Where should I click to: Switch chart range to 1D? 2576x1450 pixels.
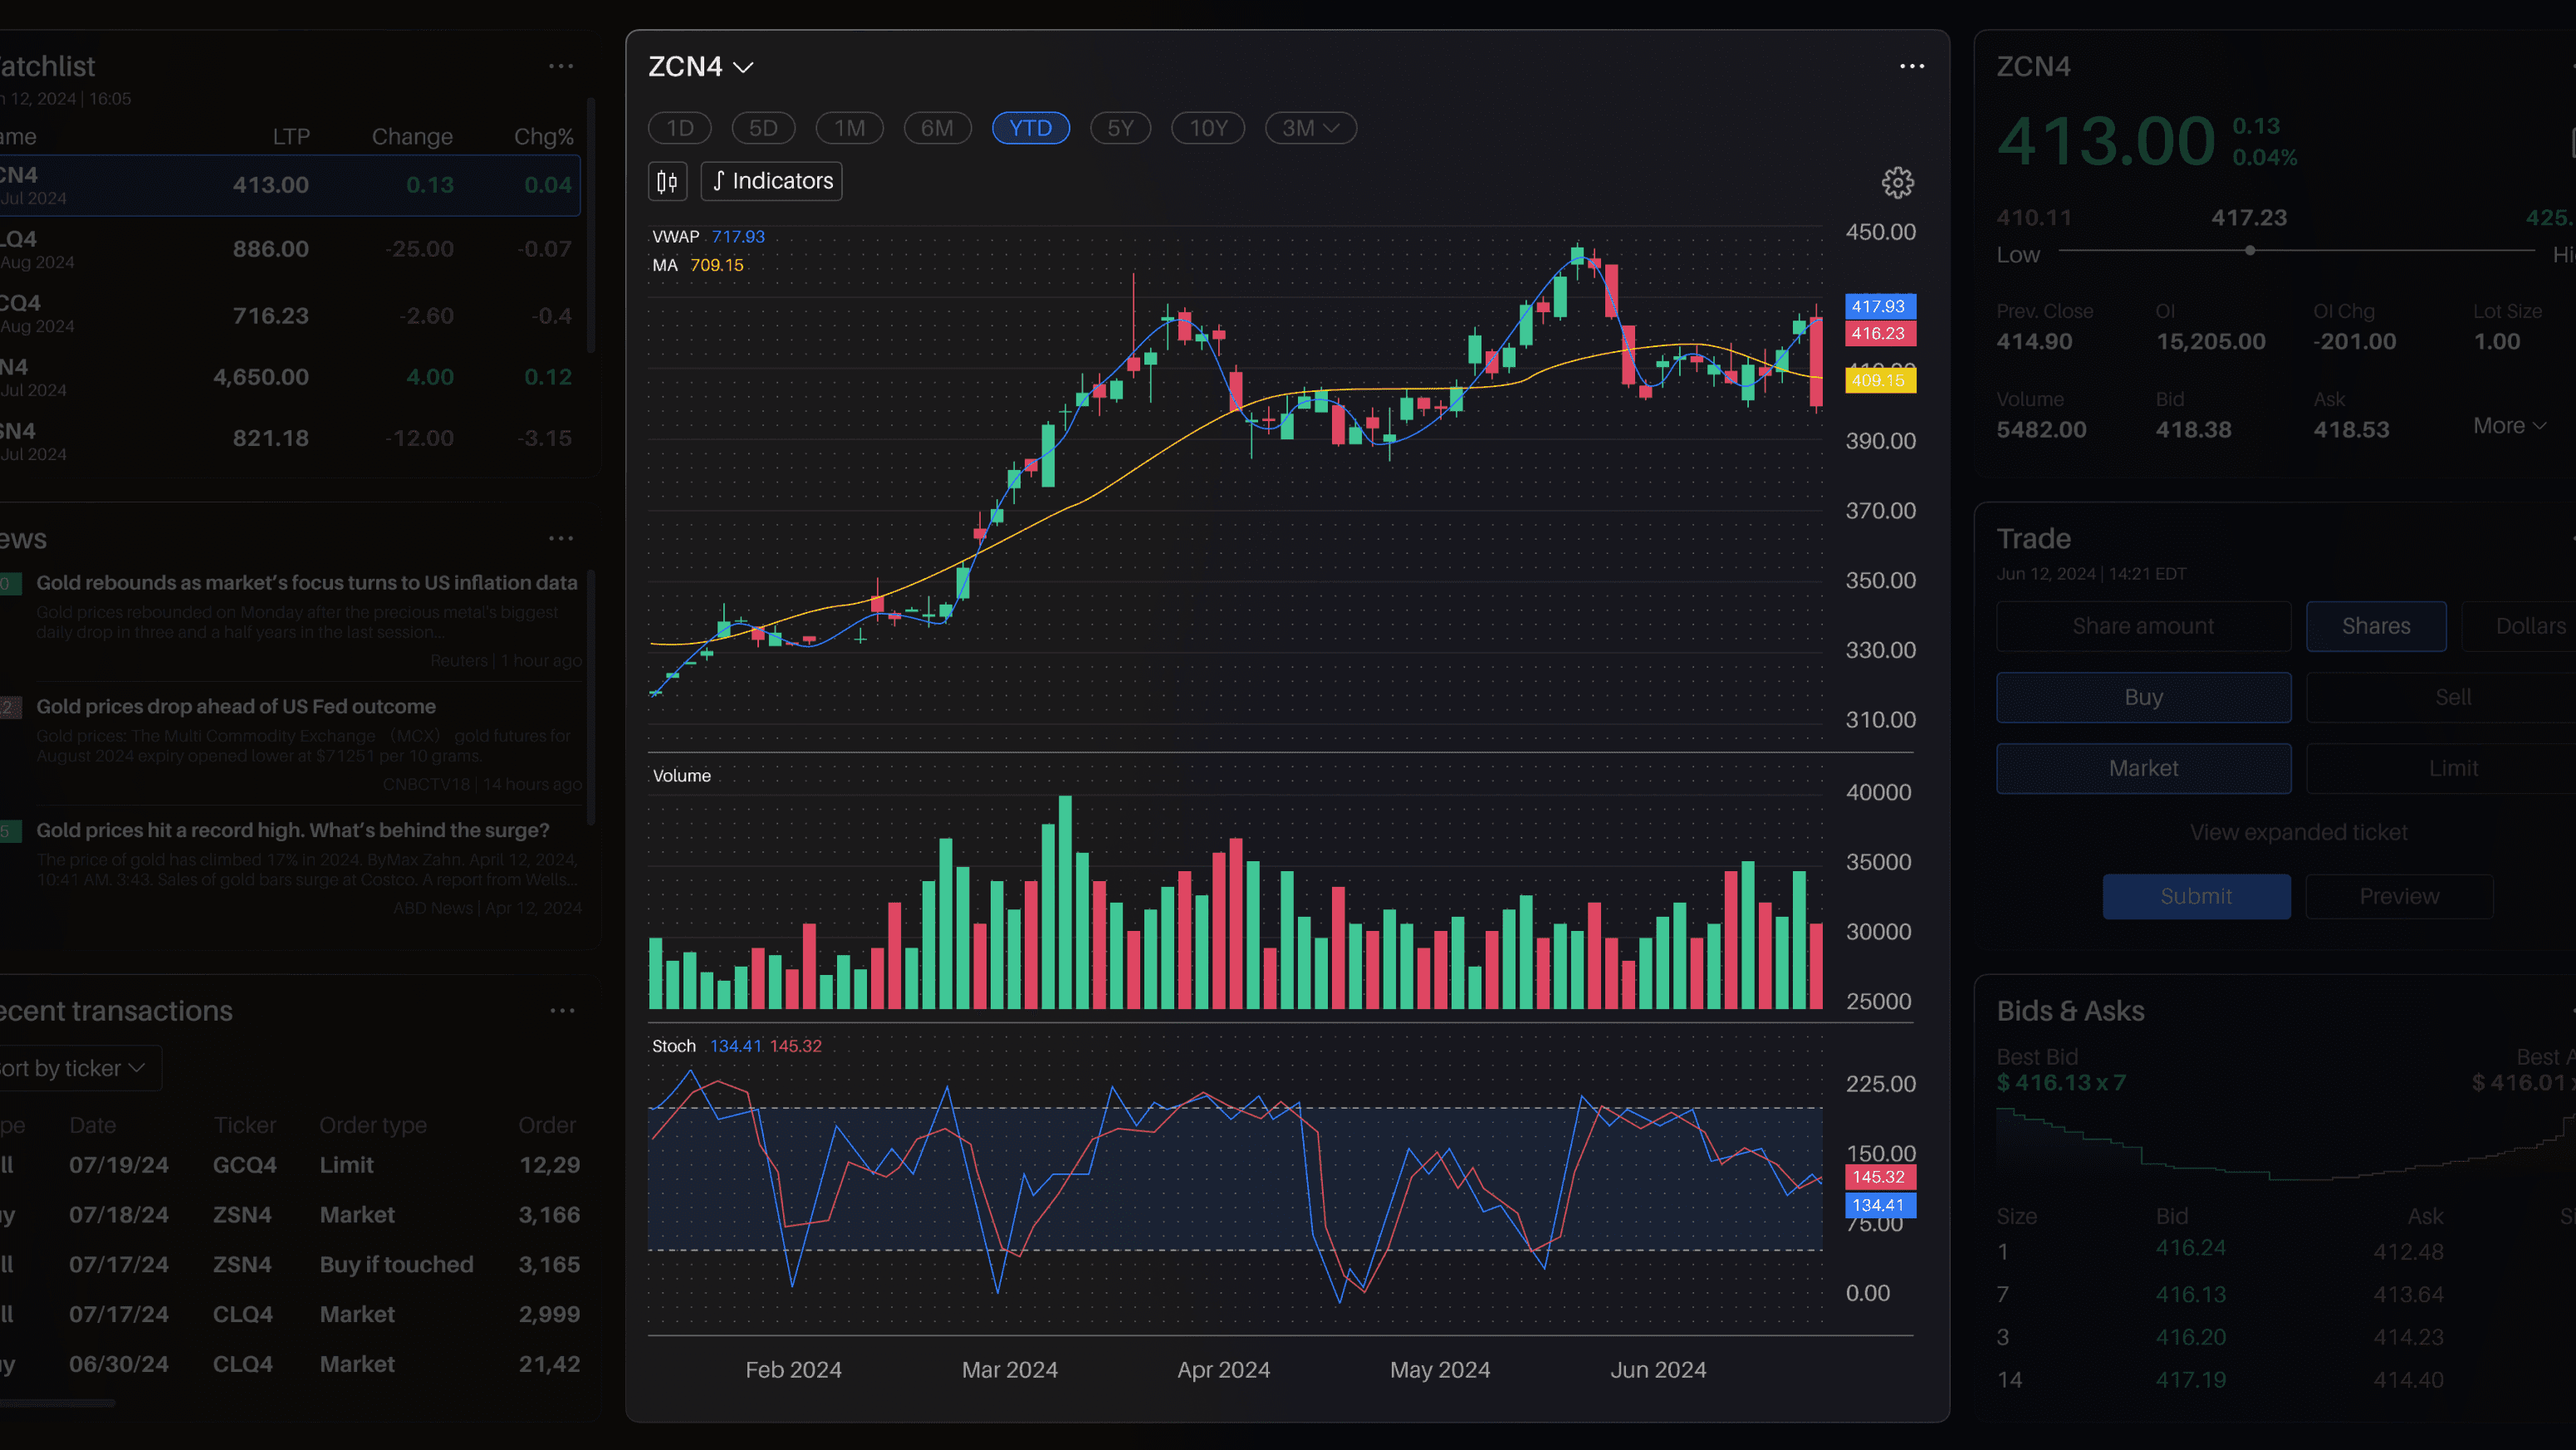pos(679,128)
